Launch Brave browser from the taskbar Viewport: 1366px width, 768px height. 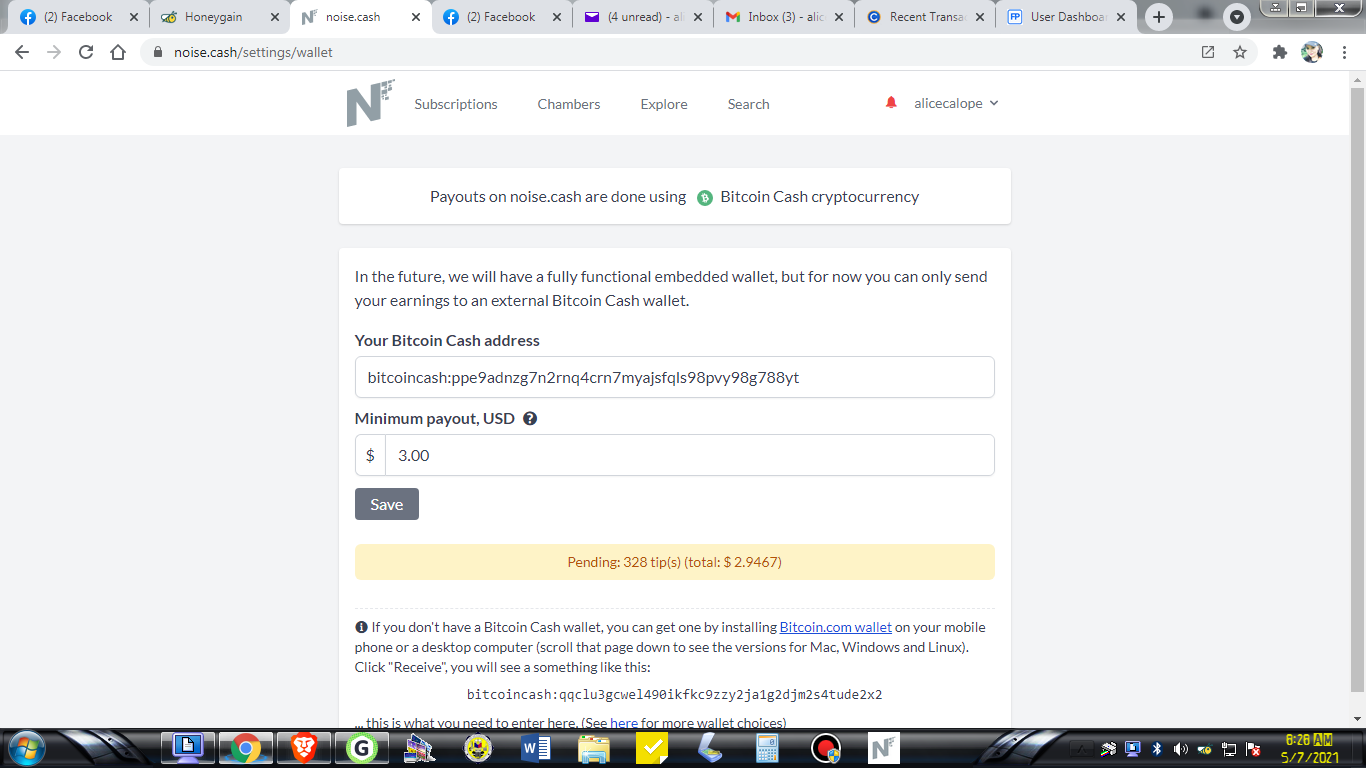pos(303,748)
